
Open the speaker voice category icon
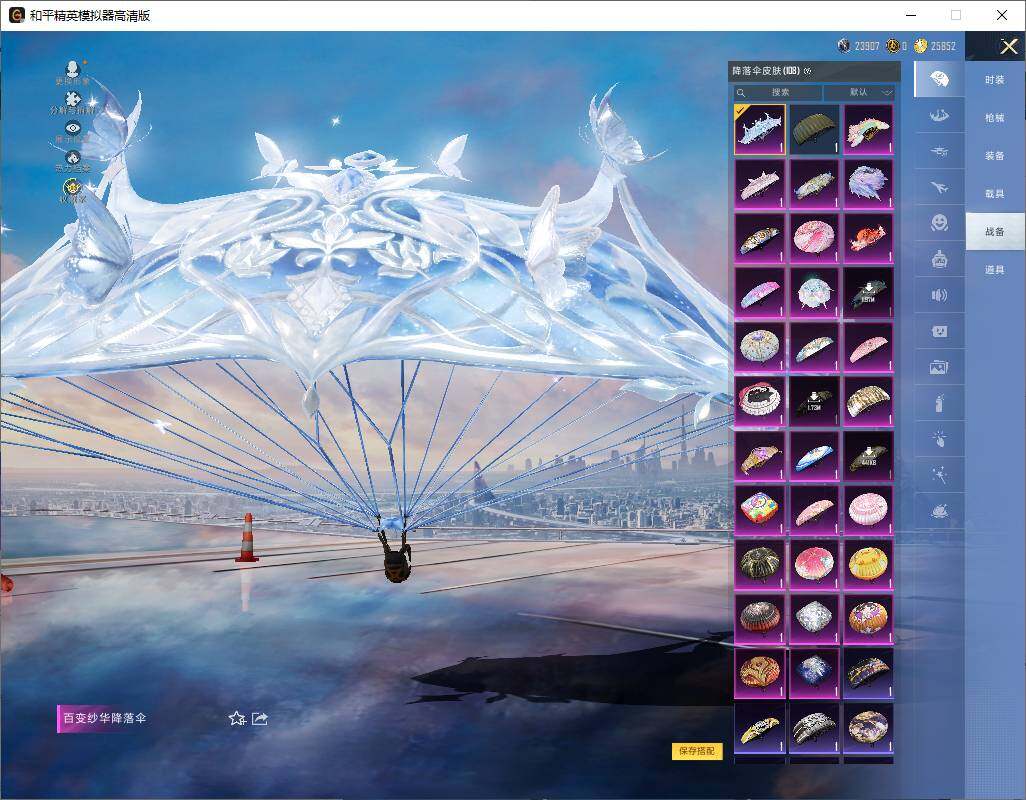939,296
